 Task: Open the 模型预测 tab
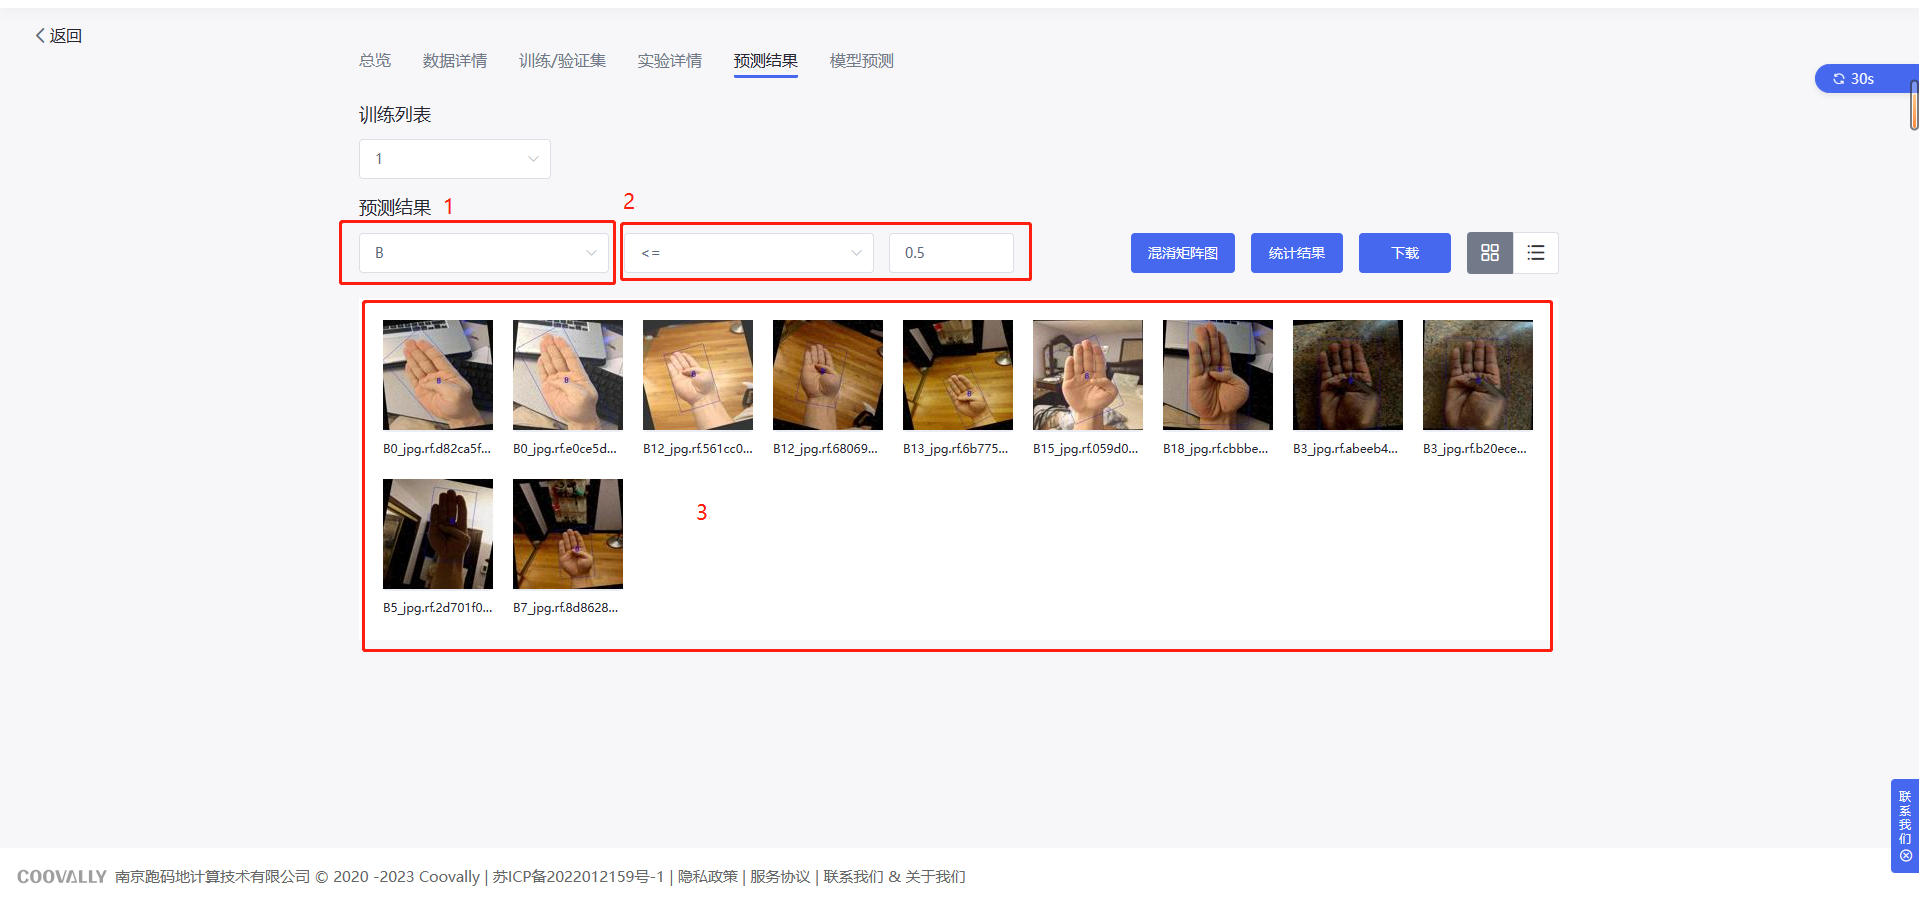pyautogui.click(x=862, y=61)
